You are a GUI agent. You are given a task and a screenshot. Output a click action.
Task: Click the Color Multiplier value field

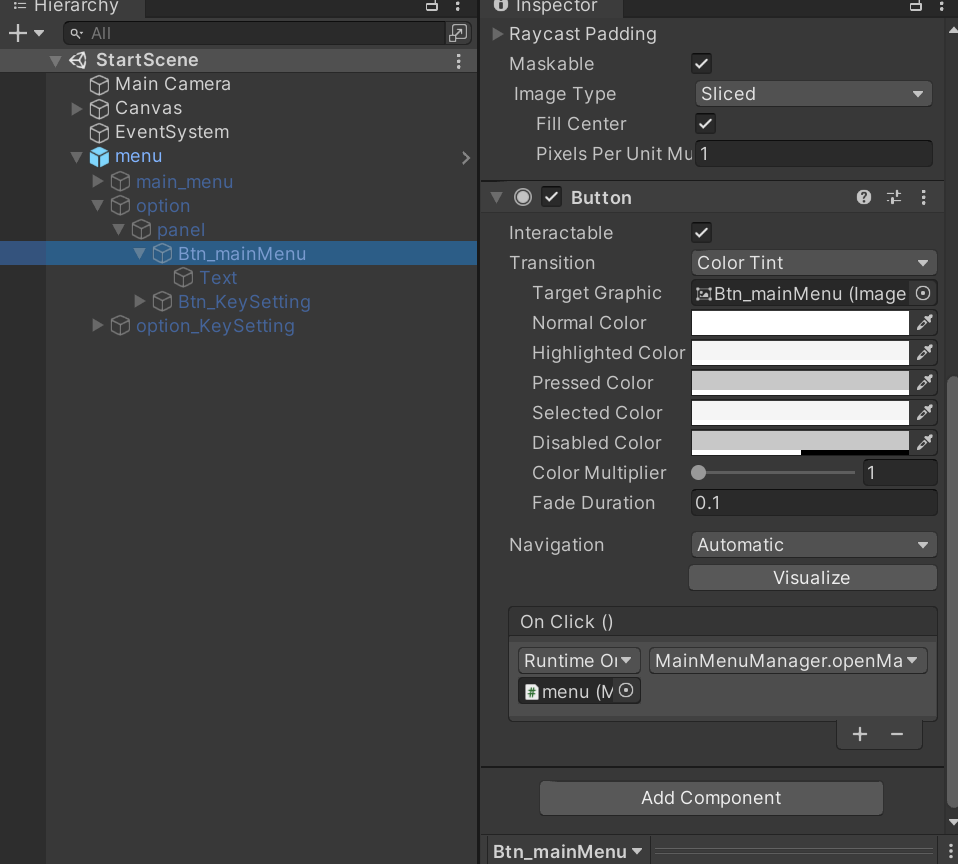[x=899, y=472]
